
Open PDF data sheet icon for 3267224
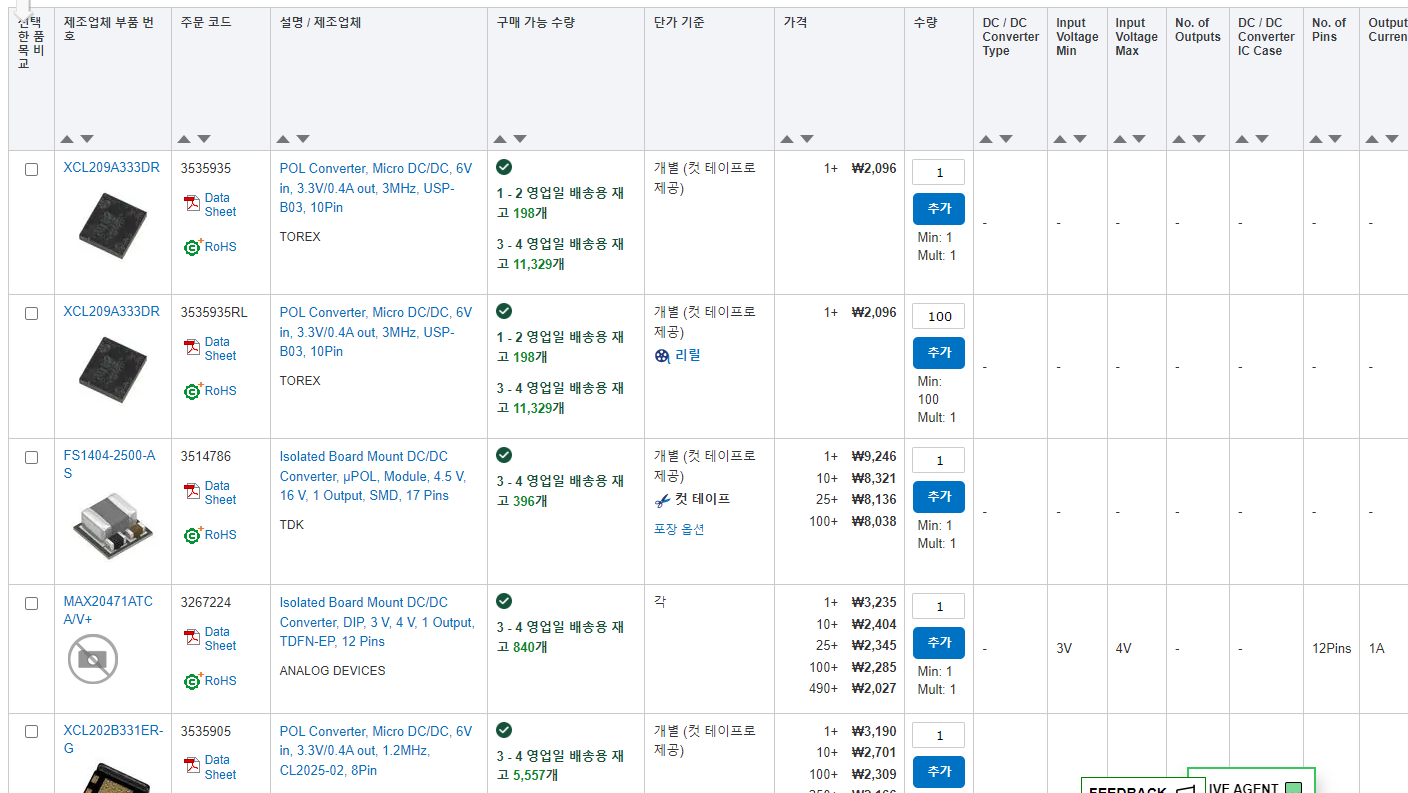[x=192, y=638]
